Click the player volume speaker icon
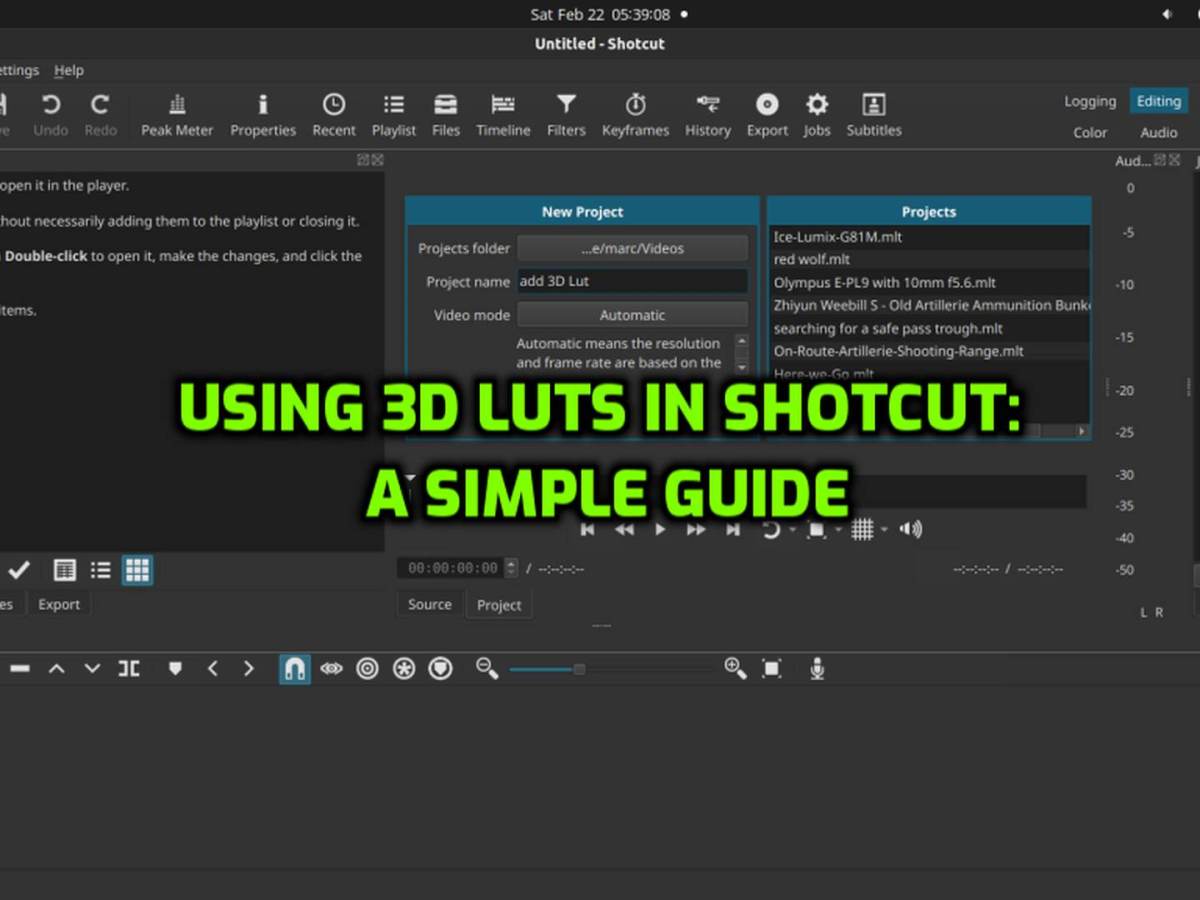The width and height of the screenshot is (1200, 900). pos(911,529)
